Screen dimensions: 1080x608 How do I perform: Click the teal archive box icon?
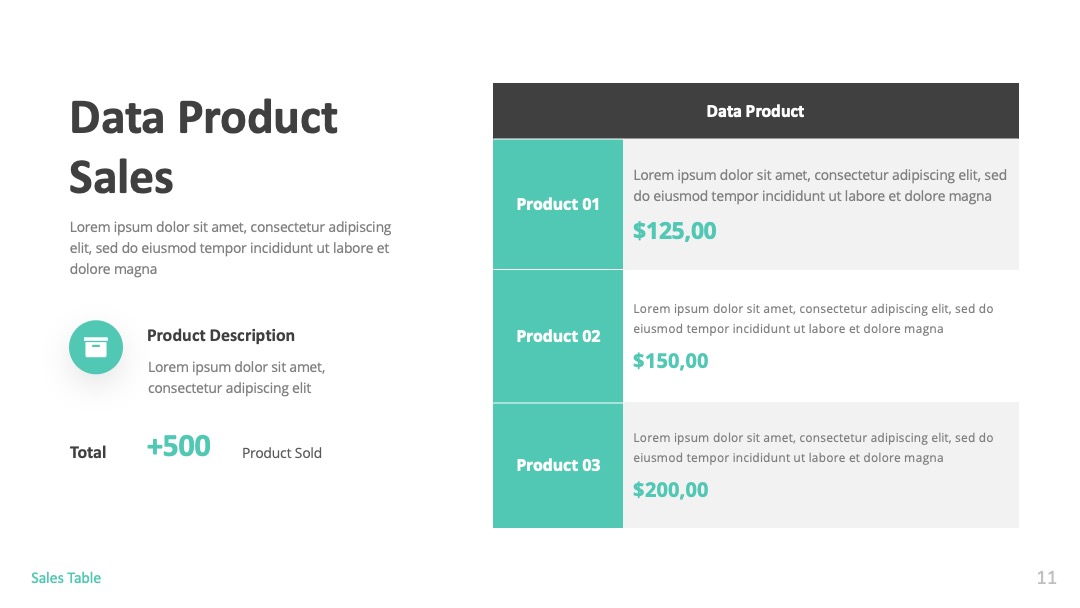96,347
